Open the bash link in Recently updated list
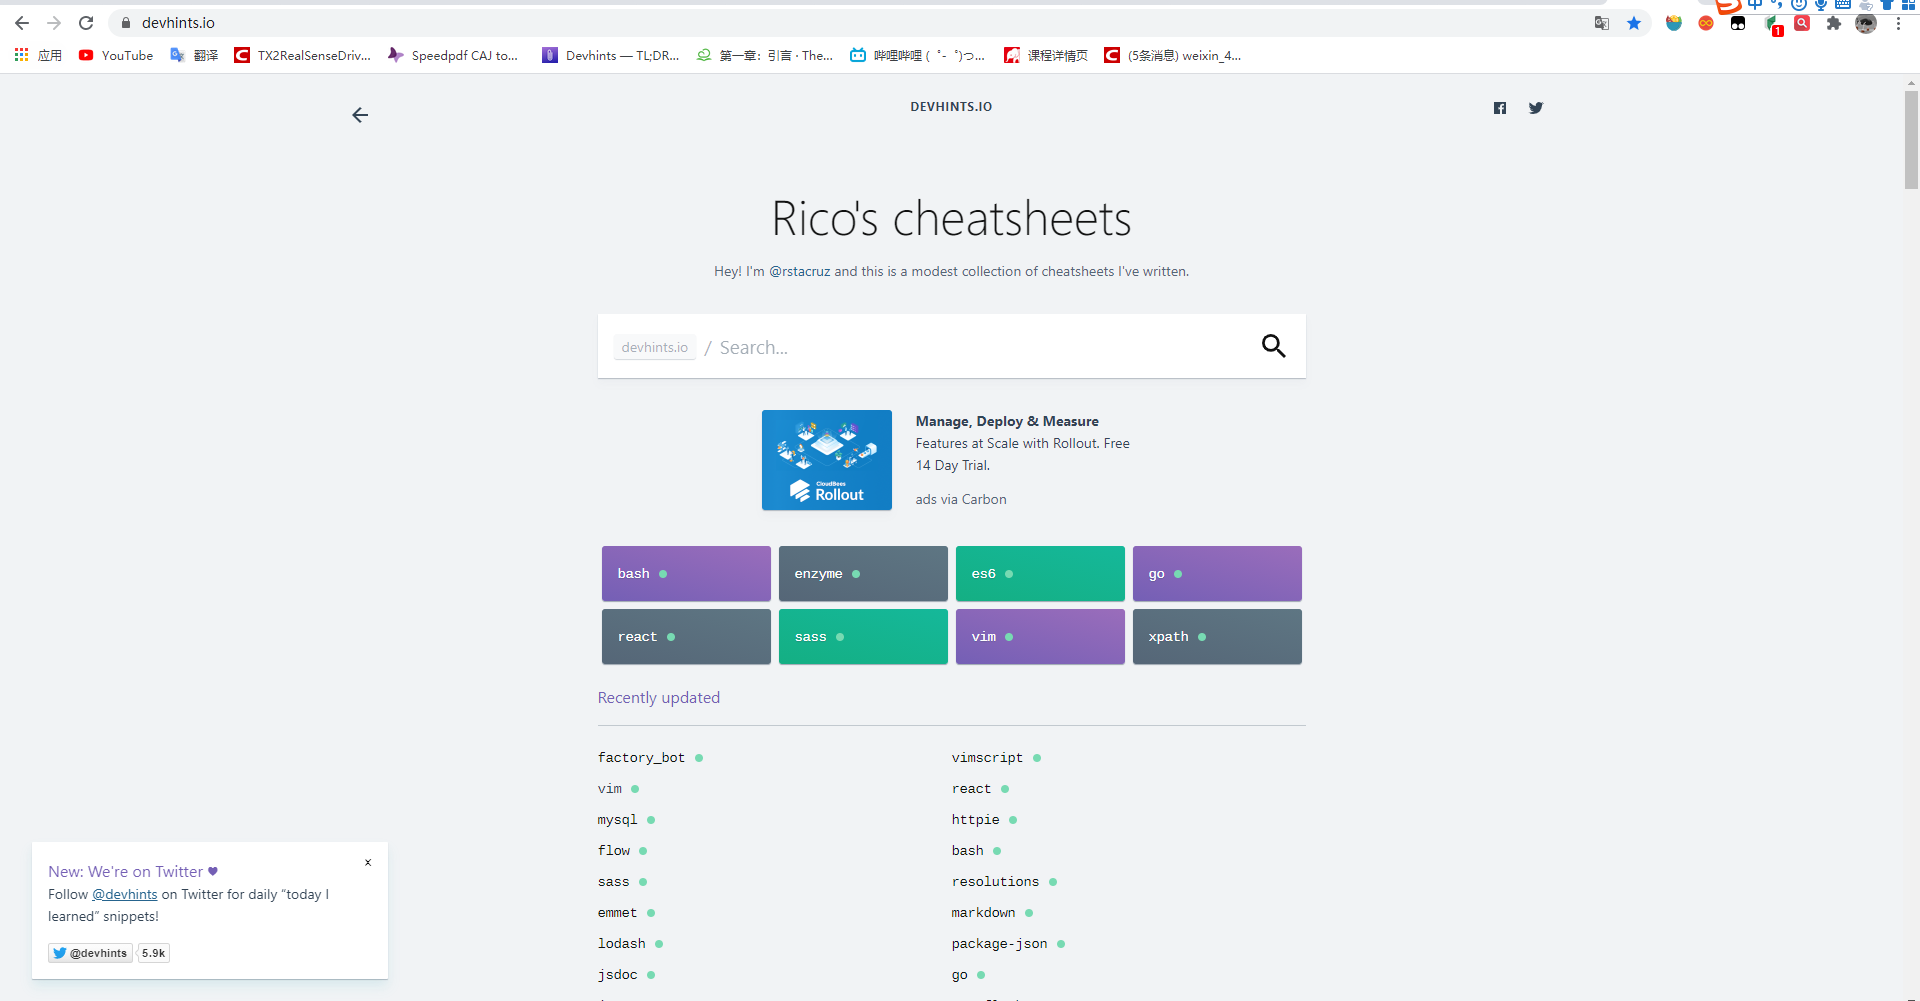The width and height of the screenshot is (1920, 1001). point(968,851)
